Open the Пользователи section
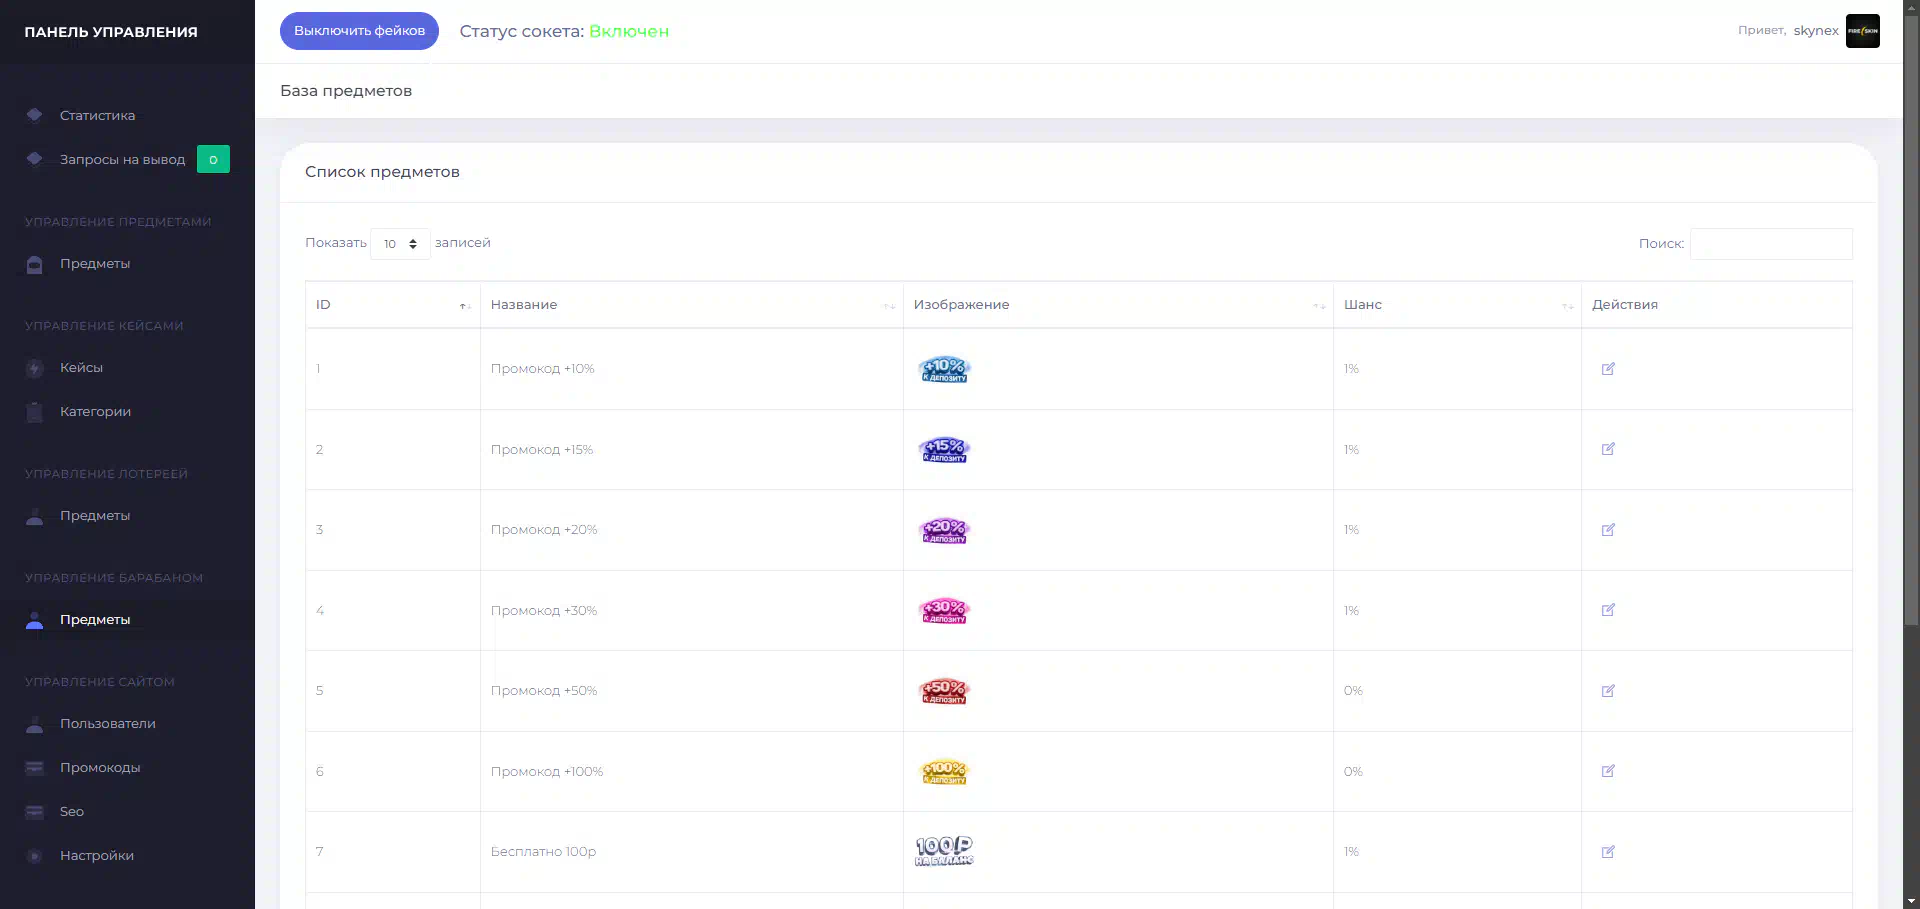This screenshot has height=909, width=1920. click(x=107, y=724)
